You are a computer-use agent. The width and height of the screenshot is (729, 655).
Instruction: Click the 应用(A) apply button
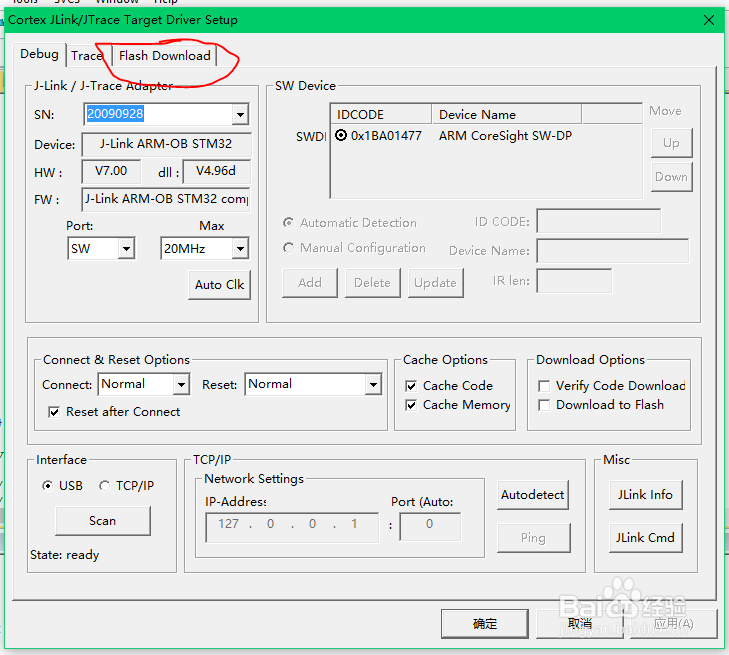(x=674, y=623)
